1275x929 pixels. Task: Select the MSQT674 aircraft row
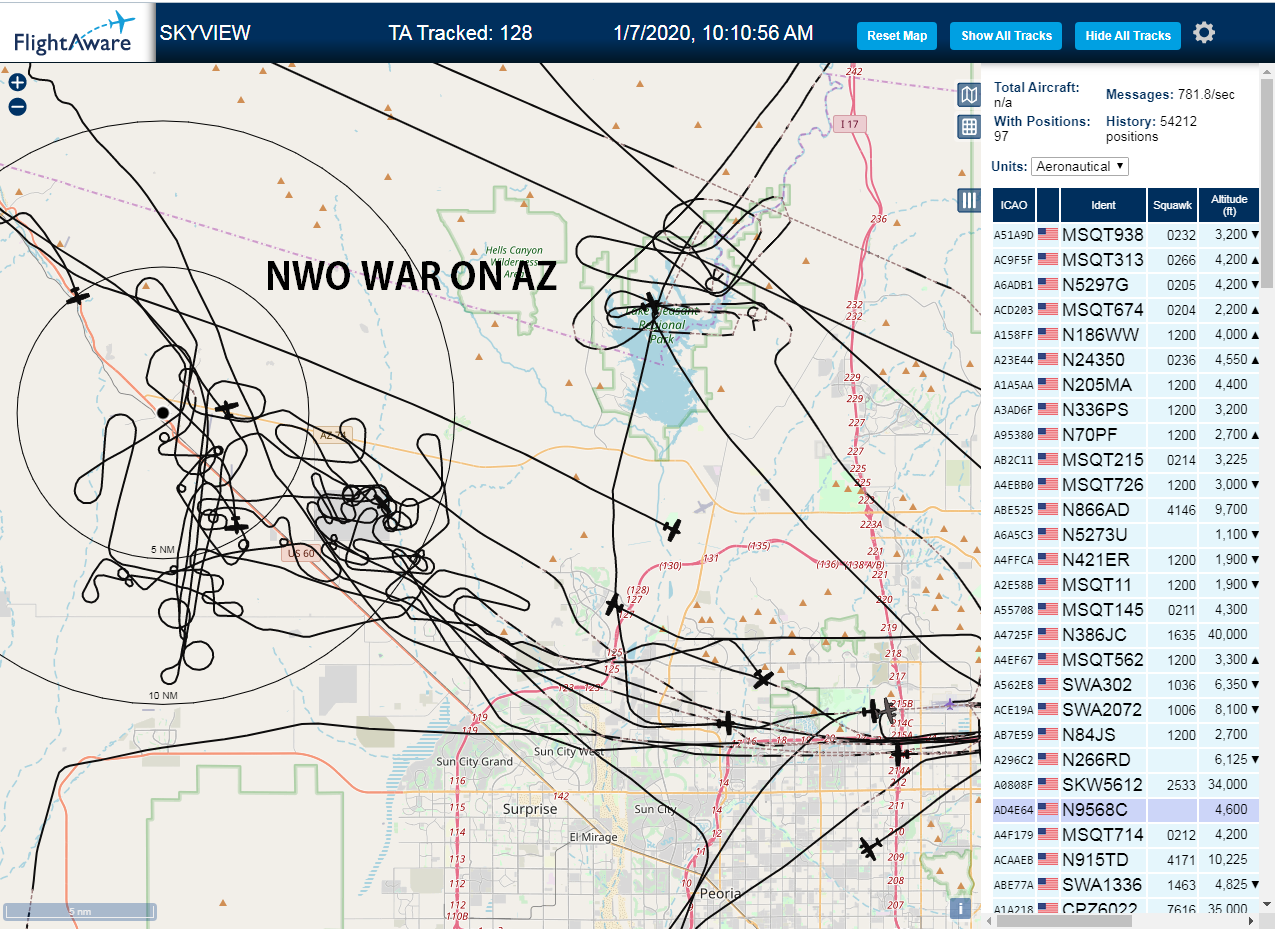pos(1127,310)
